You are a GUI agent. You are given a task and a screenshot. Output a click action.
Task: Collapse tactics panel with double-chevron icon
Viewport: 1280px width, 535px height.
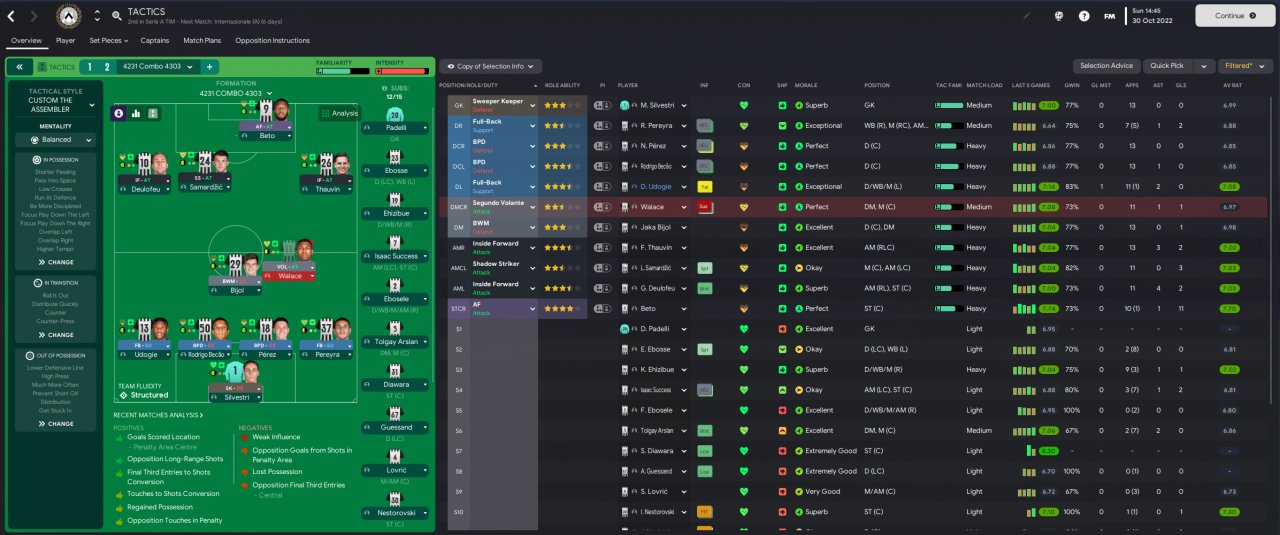click(x=20, y=67)
